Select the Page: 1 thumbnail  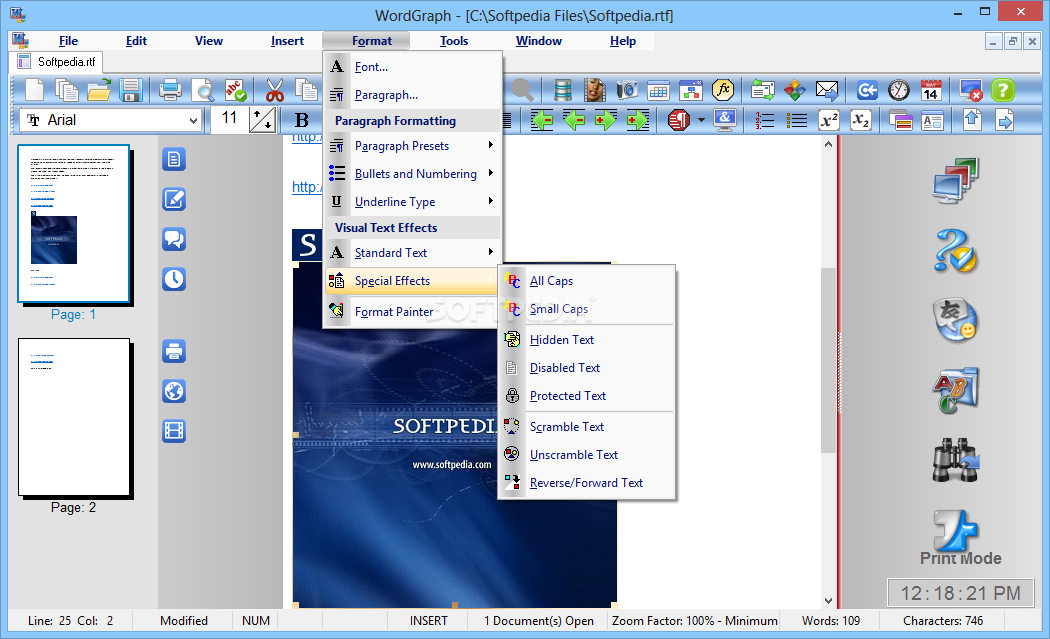(74, 224)
